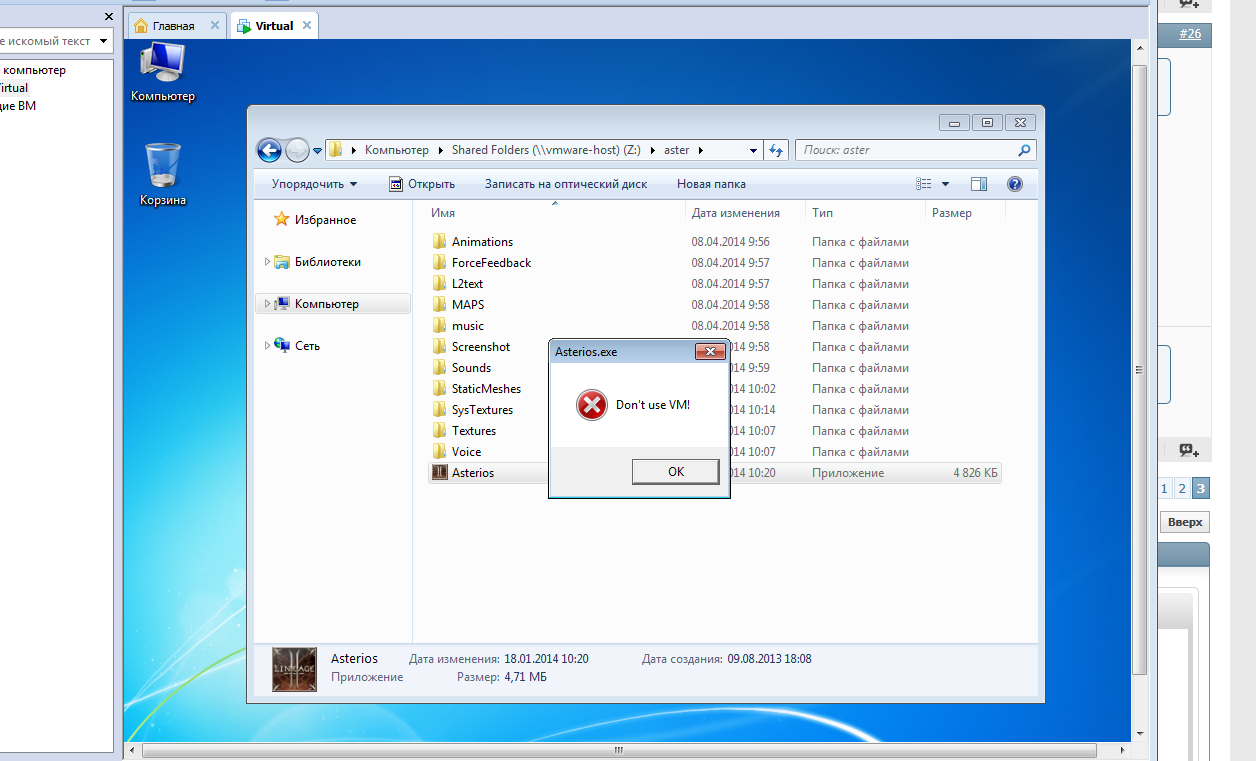Open the recent locations dropdown arrow
1256x761 pixels.
318,151
